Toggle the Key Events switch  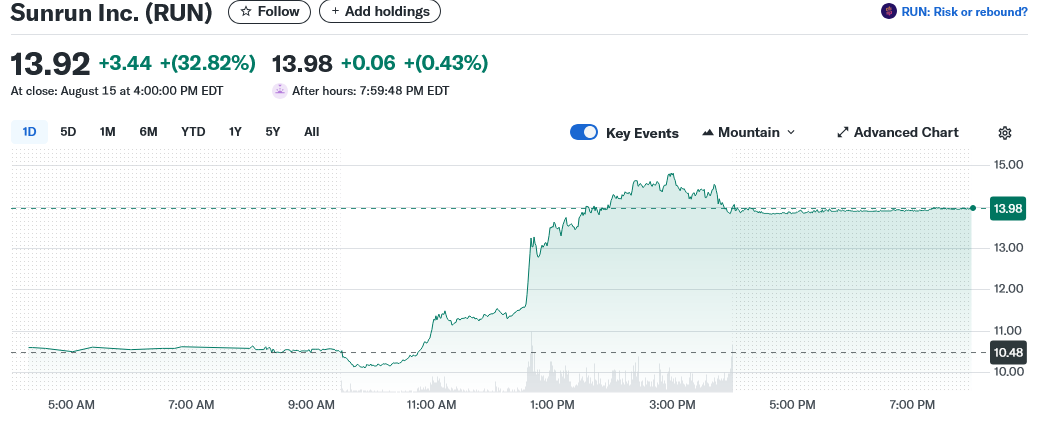584,132
